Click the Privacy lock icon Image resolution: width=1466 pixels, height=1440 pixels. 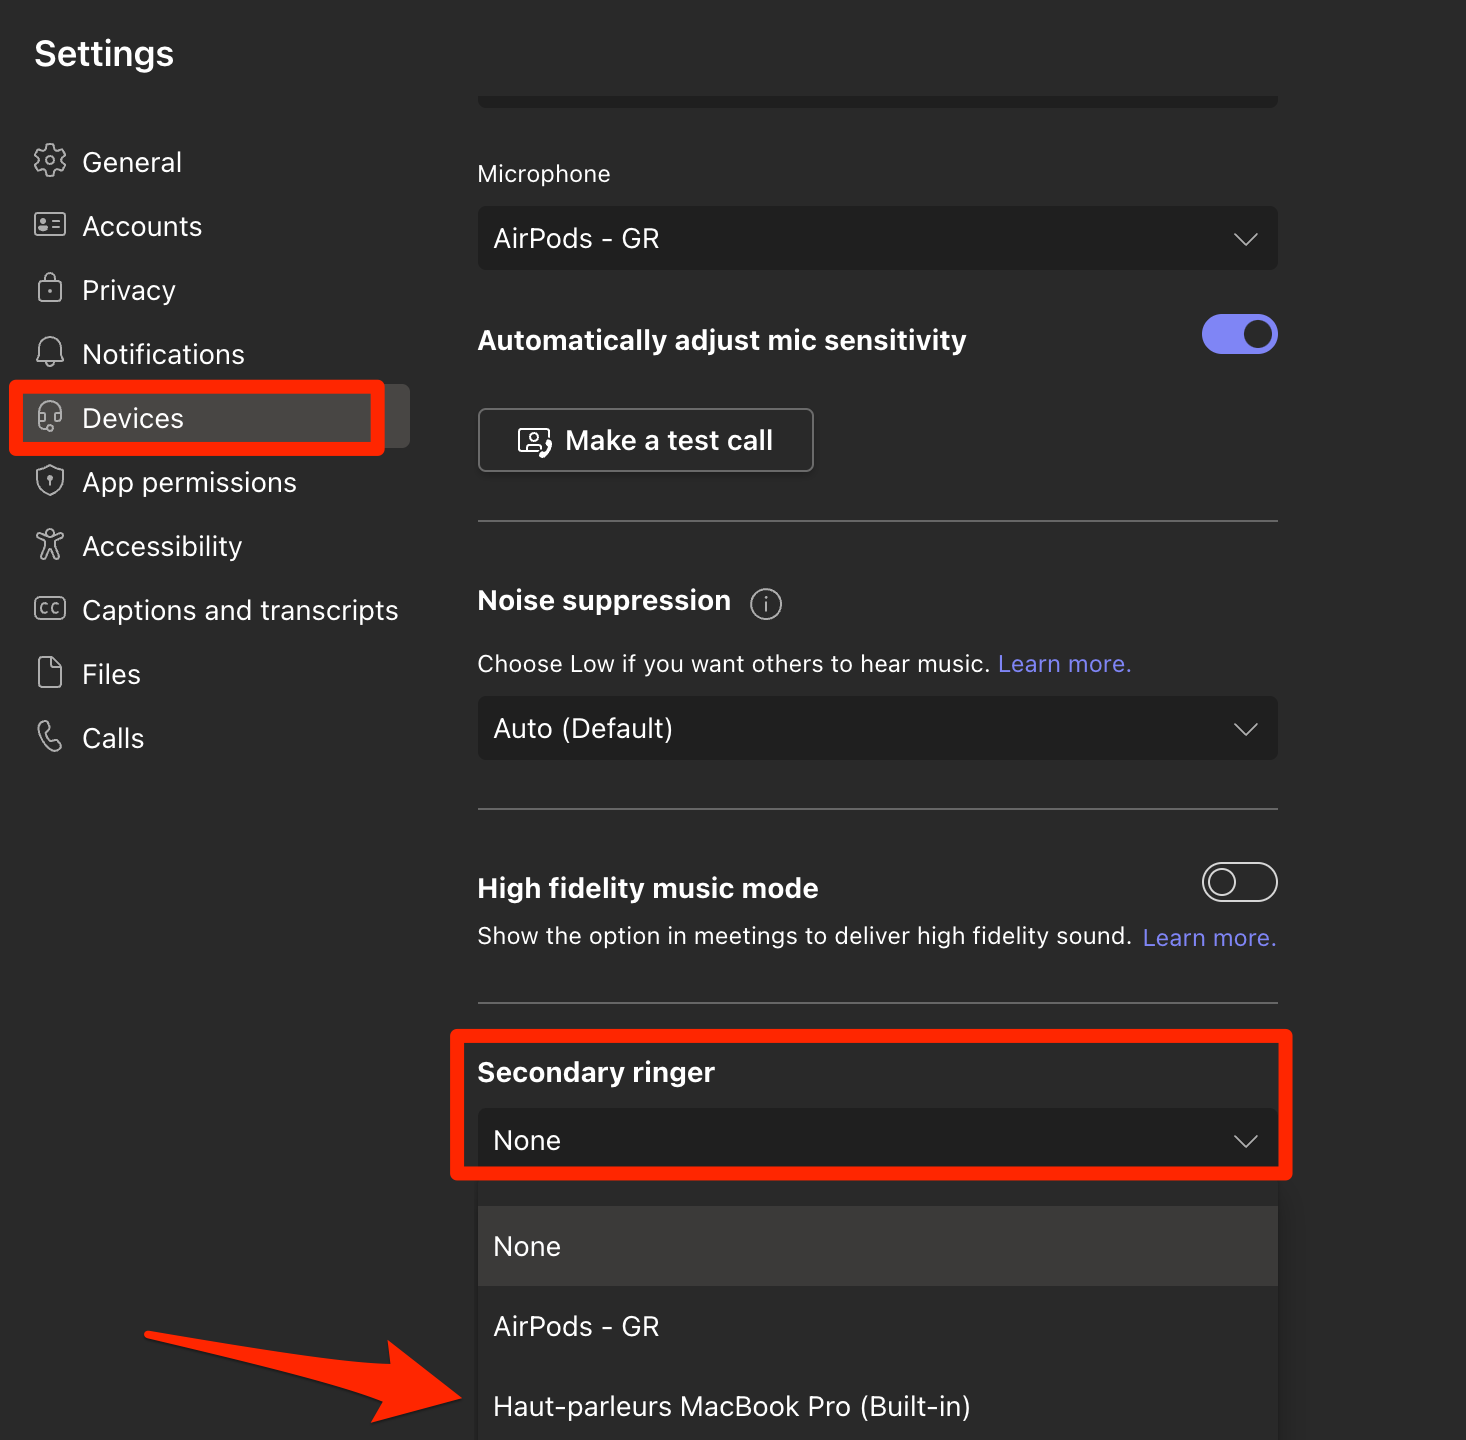pyautogui.click(x=49, y=289)
